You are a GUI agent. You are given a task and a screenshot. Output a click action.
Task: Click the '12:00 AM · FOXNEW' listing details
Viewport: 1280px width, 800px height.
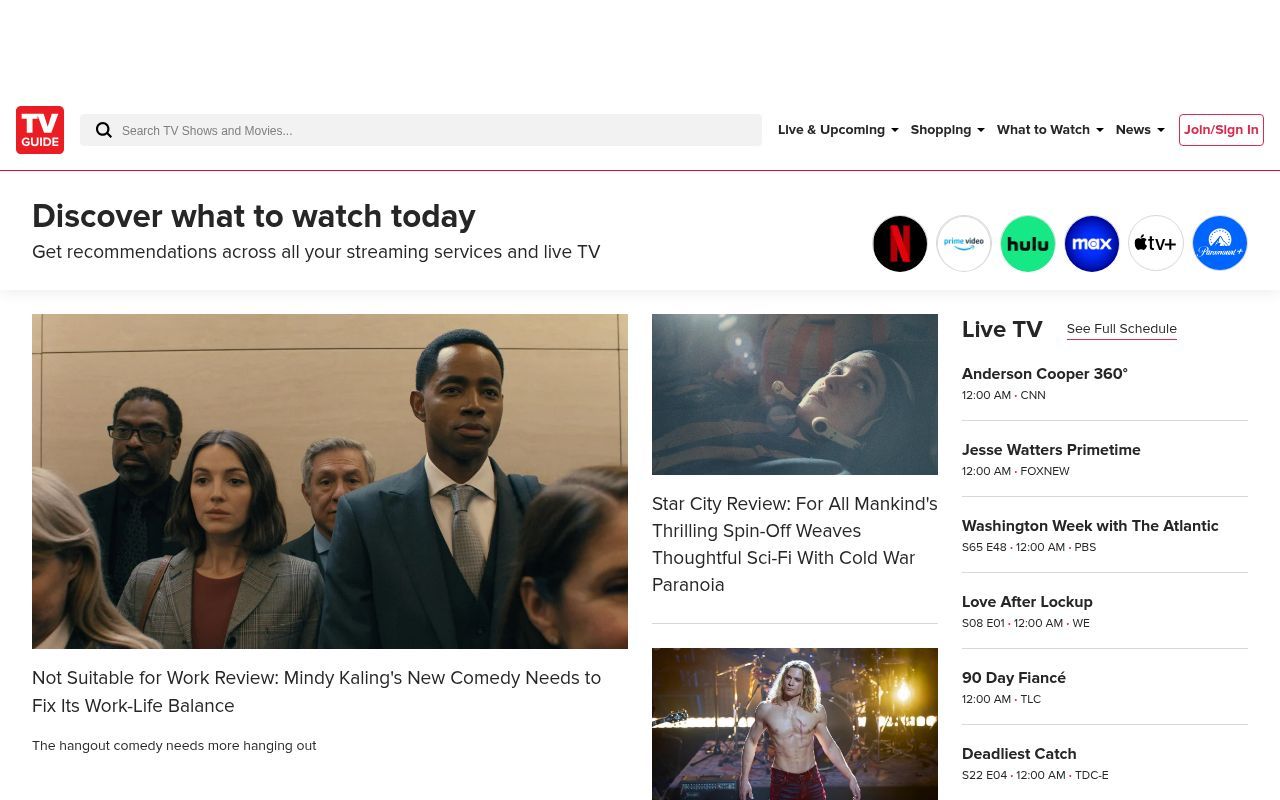click(x=1016, y=472)
